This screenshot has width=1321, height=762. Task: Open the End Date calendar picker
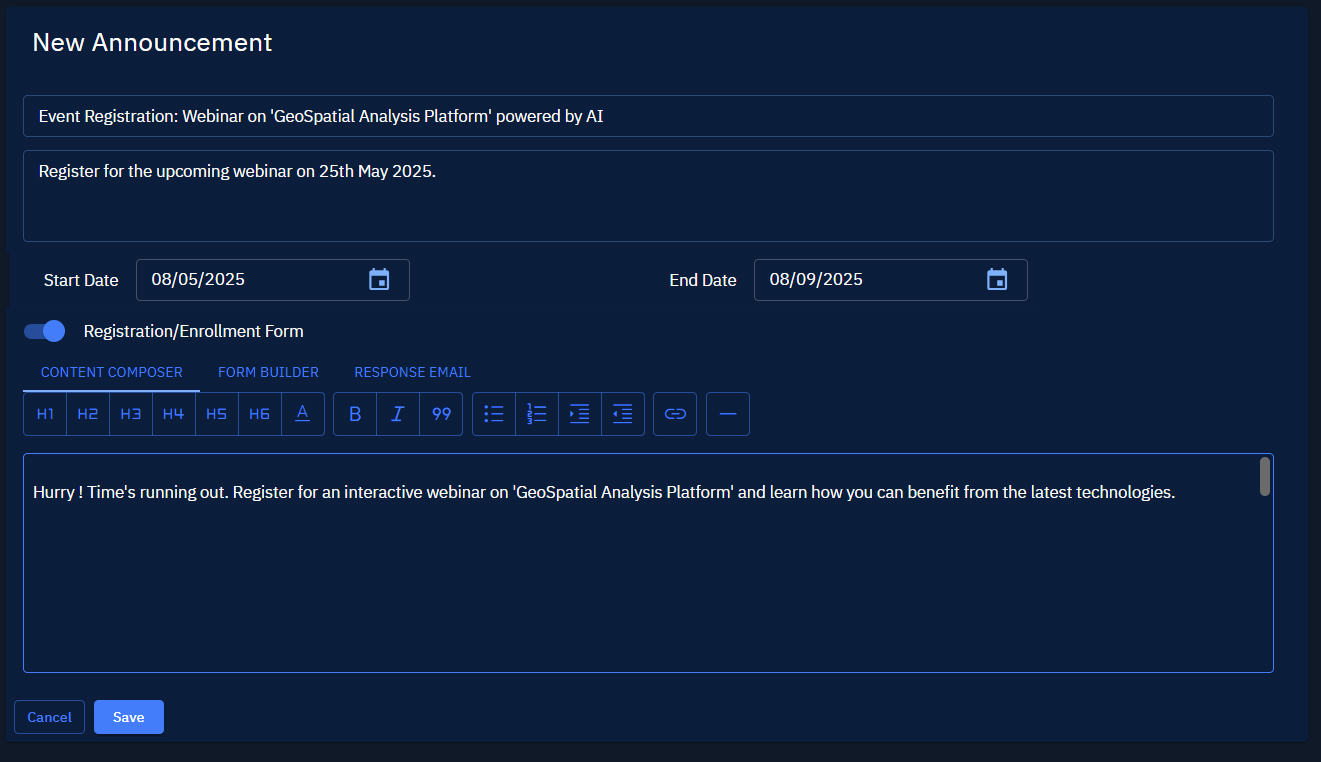point(996,279)
